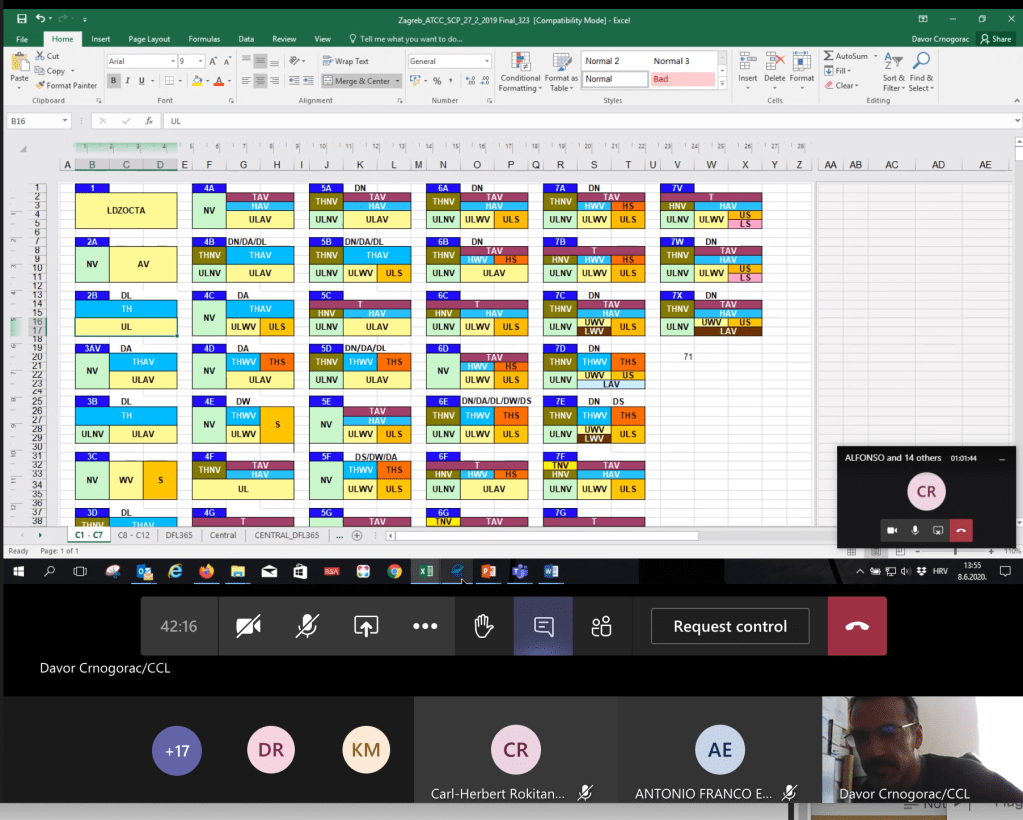This screenshot has height=820, width=1023.
Task: Click the Share button in Excel
Action: coord(996,39)
